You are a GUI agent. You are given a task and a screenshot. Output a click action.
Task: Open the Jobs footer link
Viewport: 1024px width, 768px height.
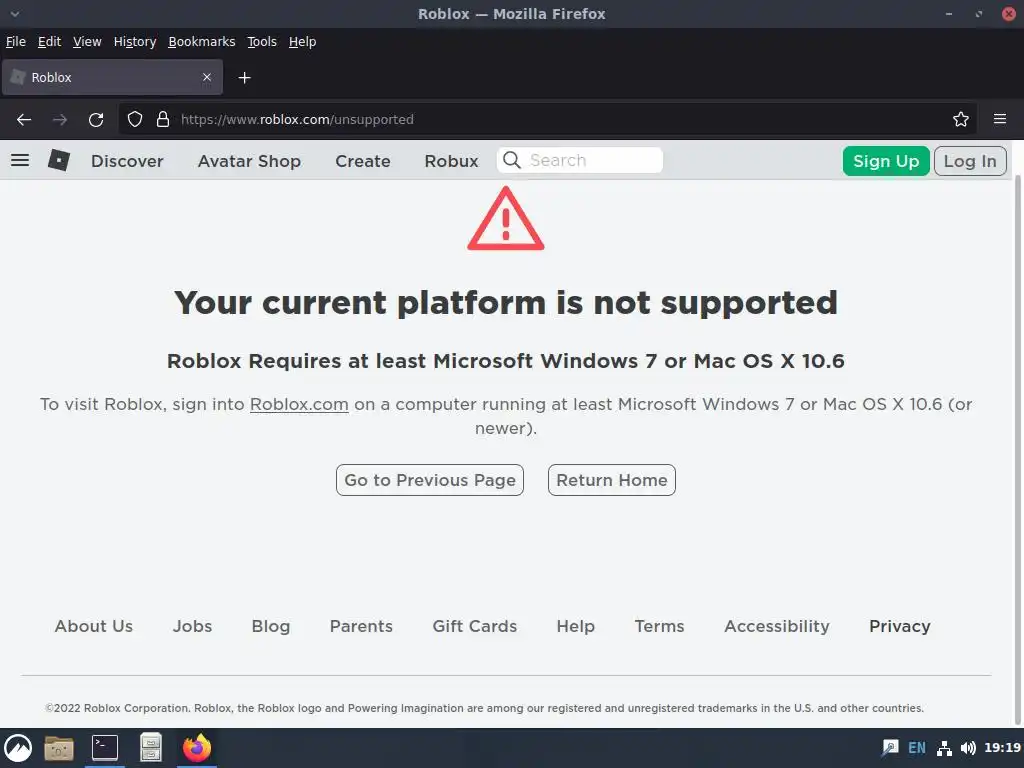pyautogui.click(x=192, y=626)
